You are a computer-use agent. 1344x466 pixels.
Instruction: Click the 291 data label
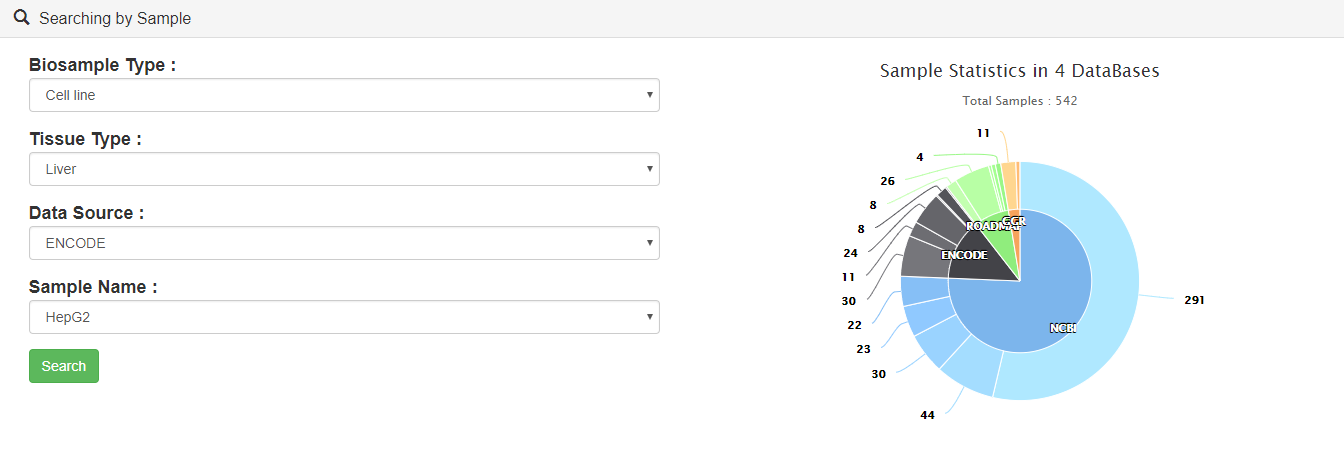[1194, 300]
